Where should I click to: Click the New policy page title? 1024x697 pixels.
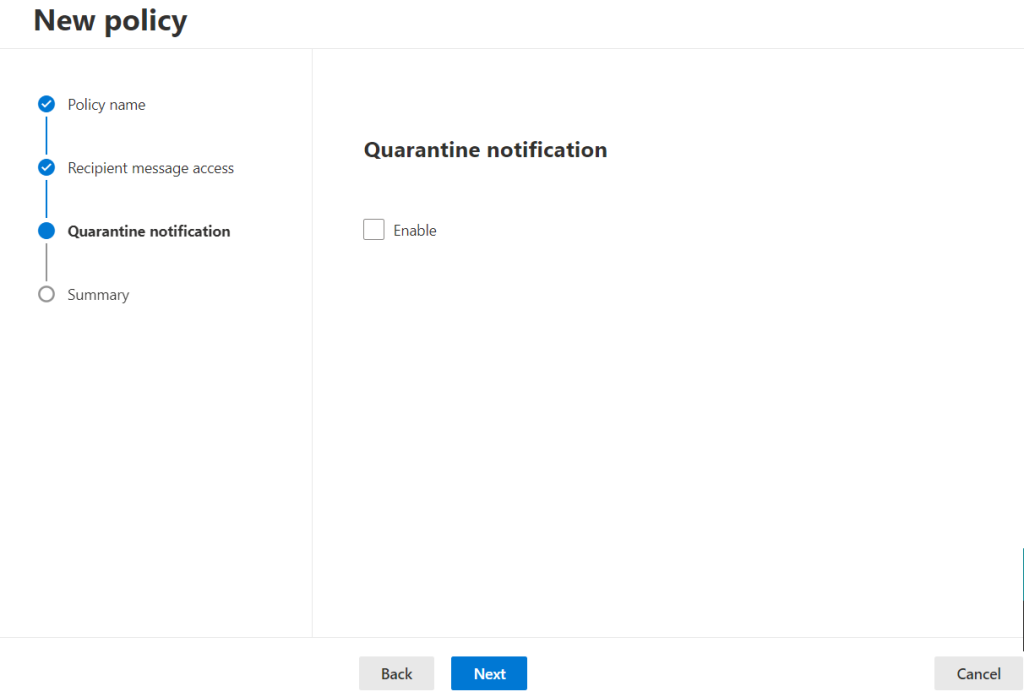tap(110, 20)
